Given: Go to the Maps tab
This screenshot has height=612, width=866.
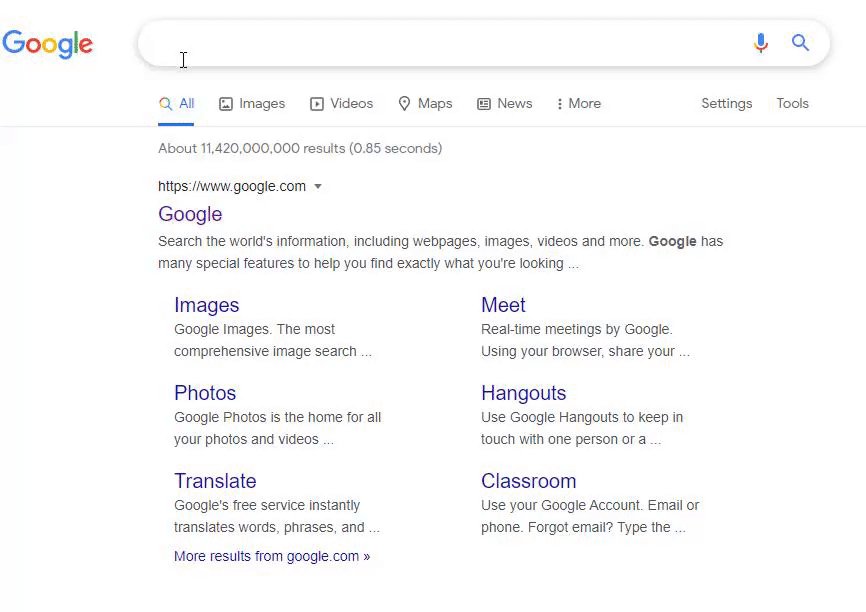Looking at the screenshot, I should tap(425, 104).
